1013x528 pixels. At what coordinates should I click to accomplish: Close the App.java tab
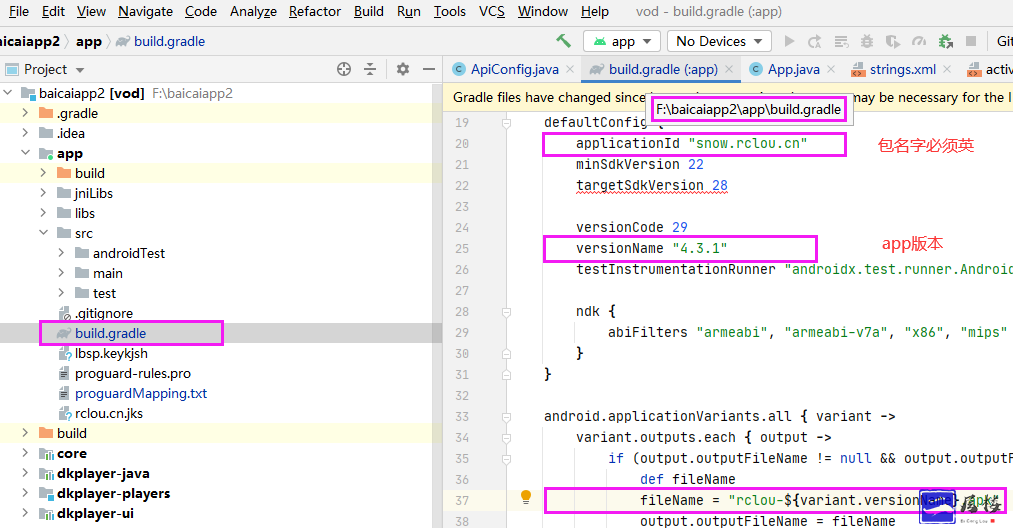(x=831, y=69)
